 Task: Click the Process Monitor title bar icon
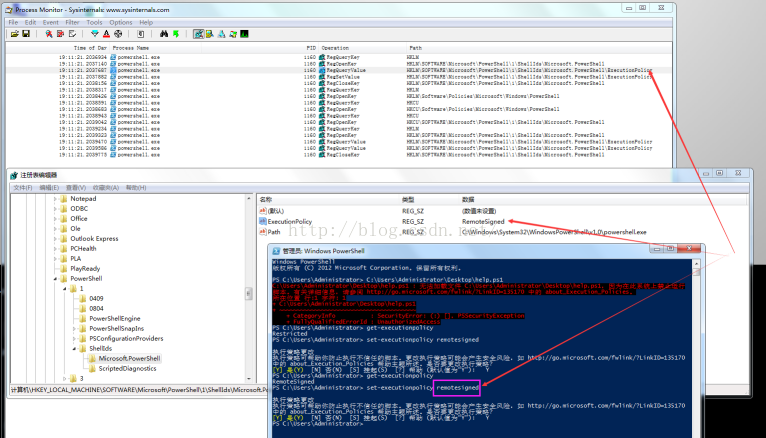(9, 10)
